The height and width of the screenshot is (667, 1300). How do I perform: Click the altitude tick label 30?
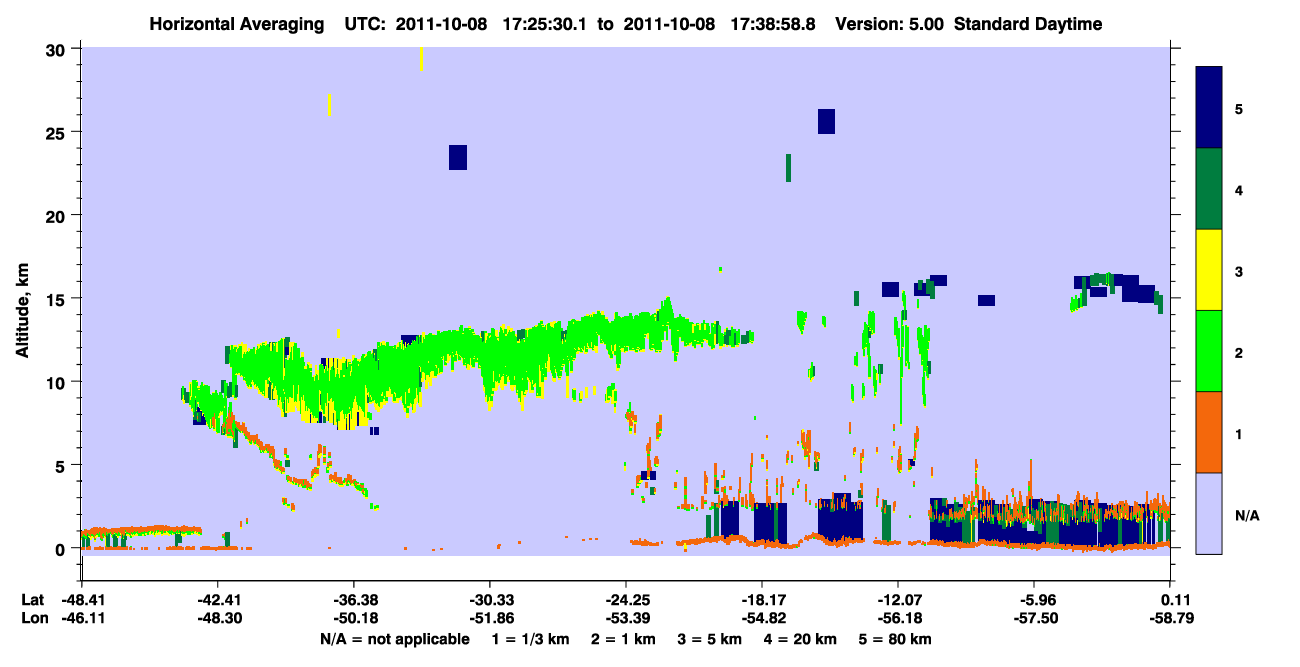(x=58, y=49)
